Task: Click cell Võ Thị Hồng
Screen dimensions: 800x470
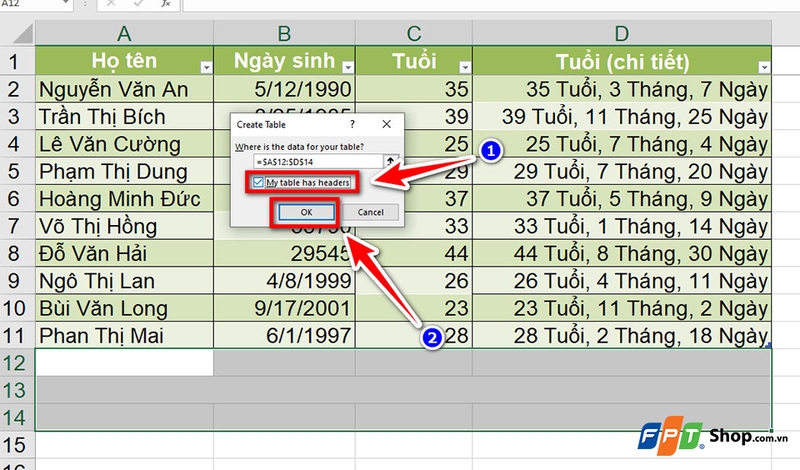Action: pos(124,226)
